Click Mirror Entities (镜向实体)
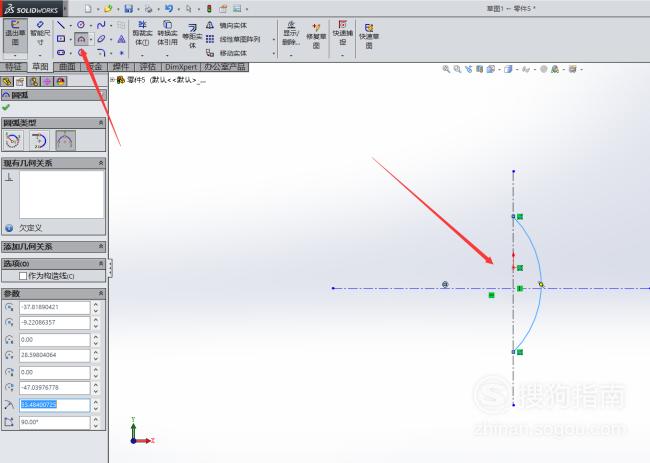Viewport: 650px width, 463px height. (227, 25)
